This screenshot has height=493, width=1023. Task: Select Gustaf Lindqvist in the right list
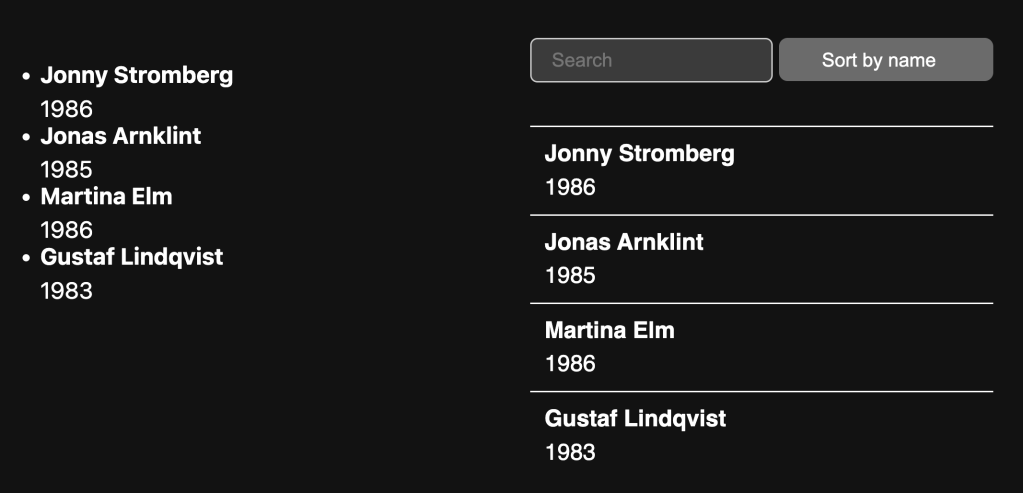(635, 418)
